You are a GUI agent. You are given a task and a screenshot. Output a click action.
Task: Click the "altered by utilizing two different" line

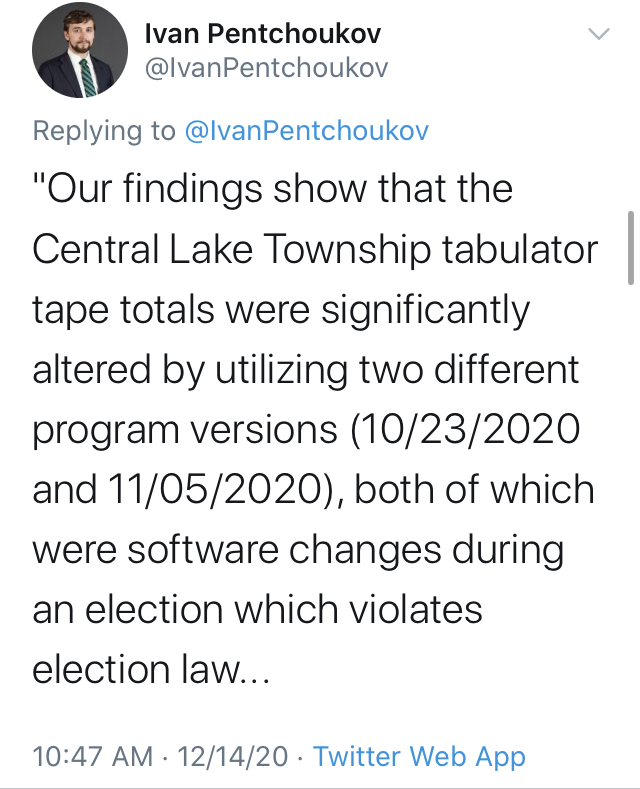(306, 370)
